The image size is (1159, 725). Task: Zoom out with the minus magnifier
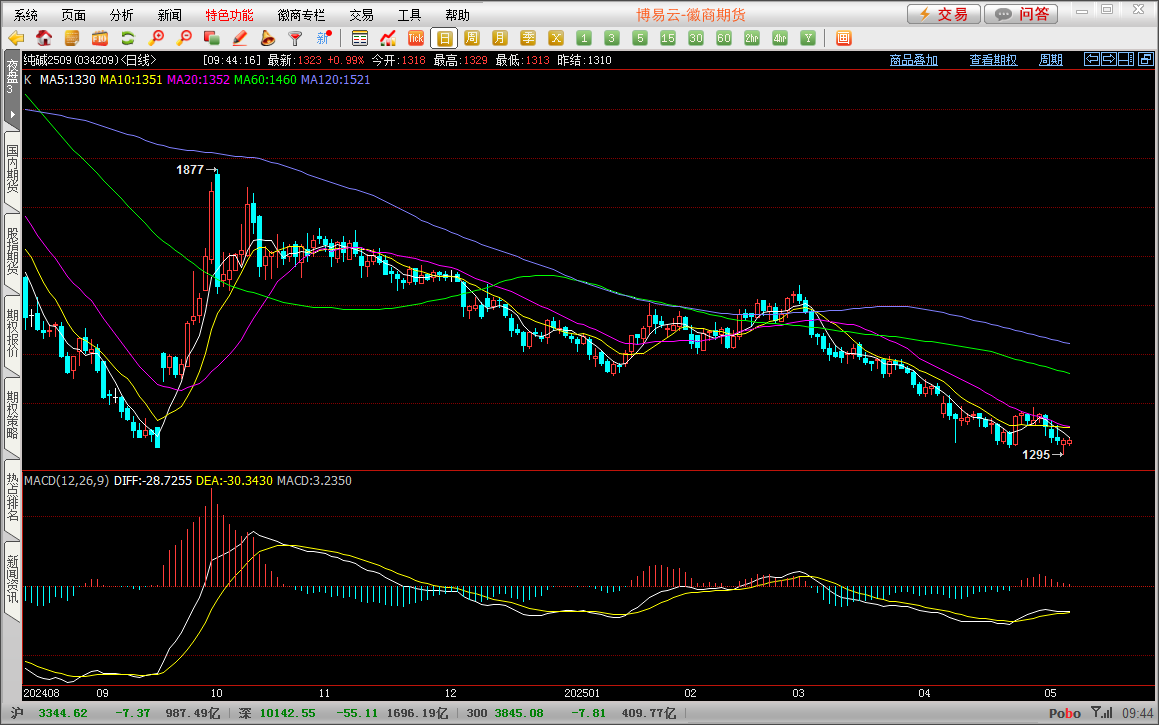point(184,38)
